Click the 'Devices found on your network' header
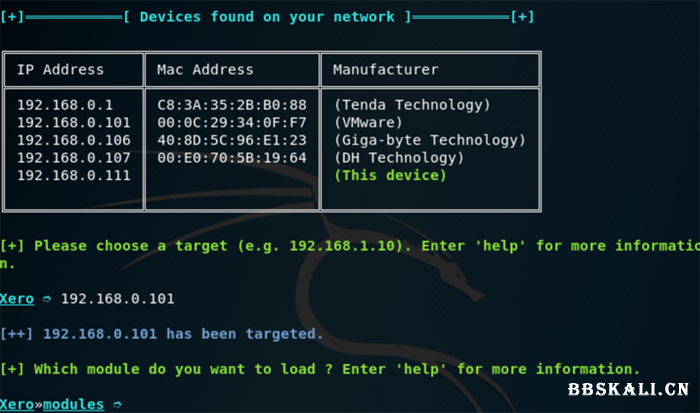700x413 pixels. 267,17
